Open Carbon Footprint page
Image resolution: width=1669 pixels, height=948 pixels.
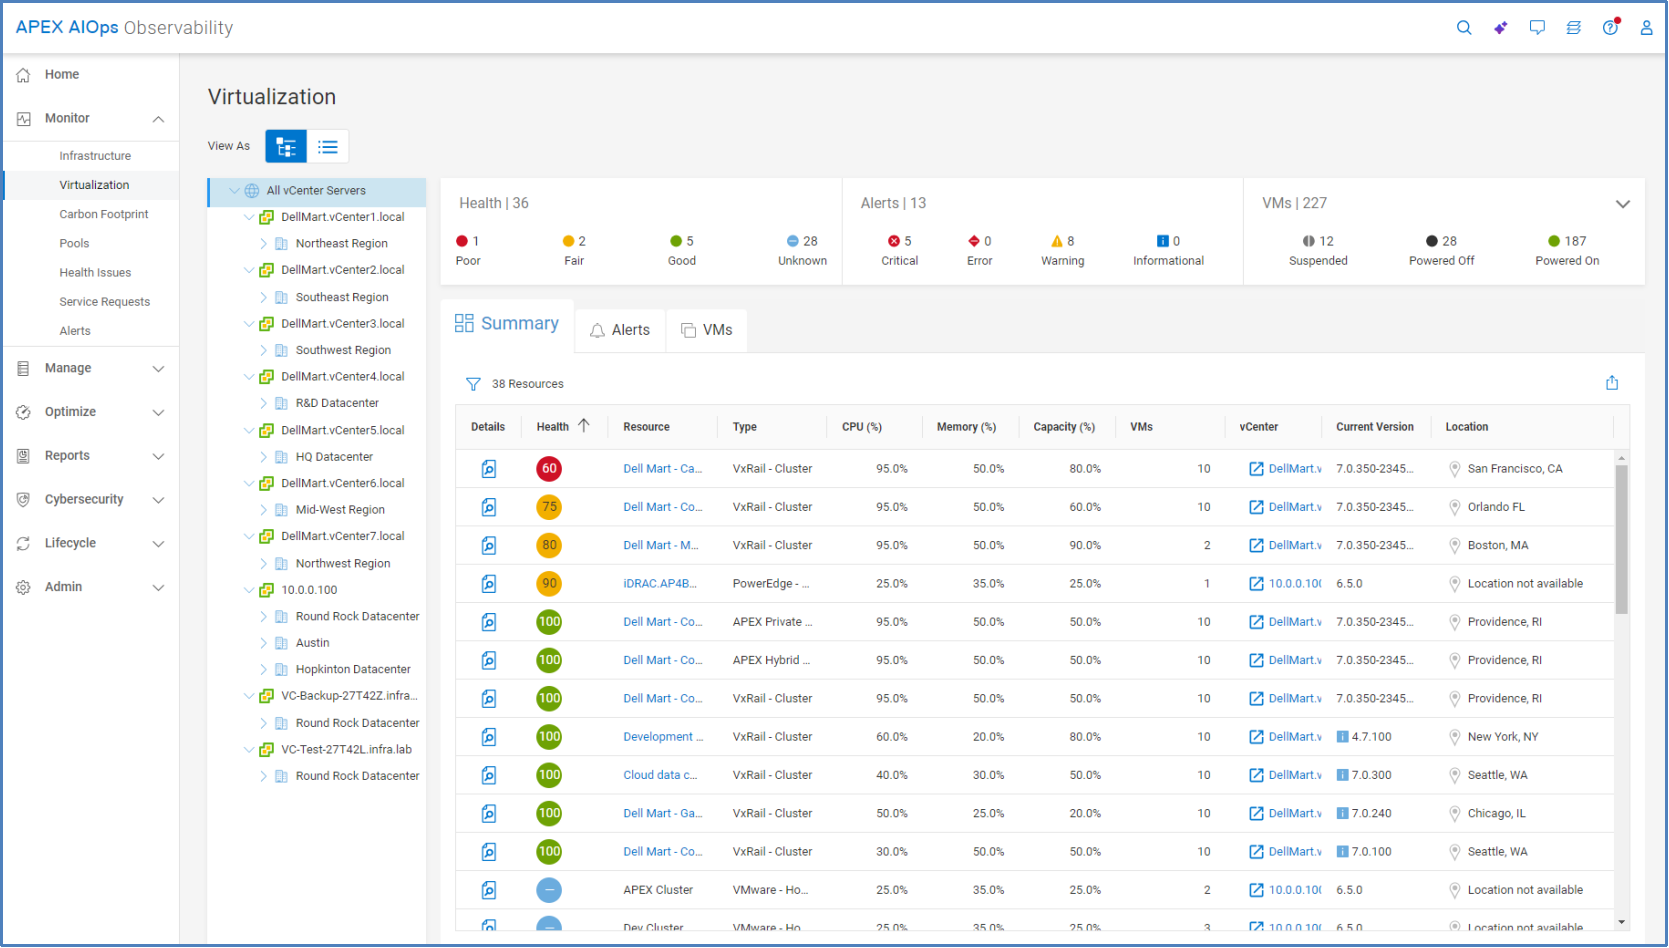[x=104, y=214]
